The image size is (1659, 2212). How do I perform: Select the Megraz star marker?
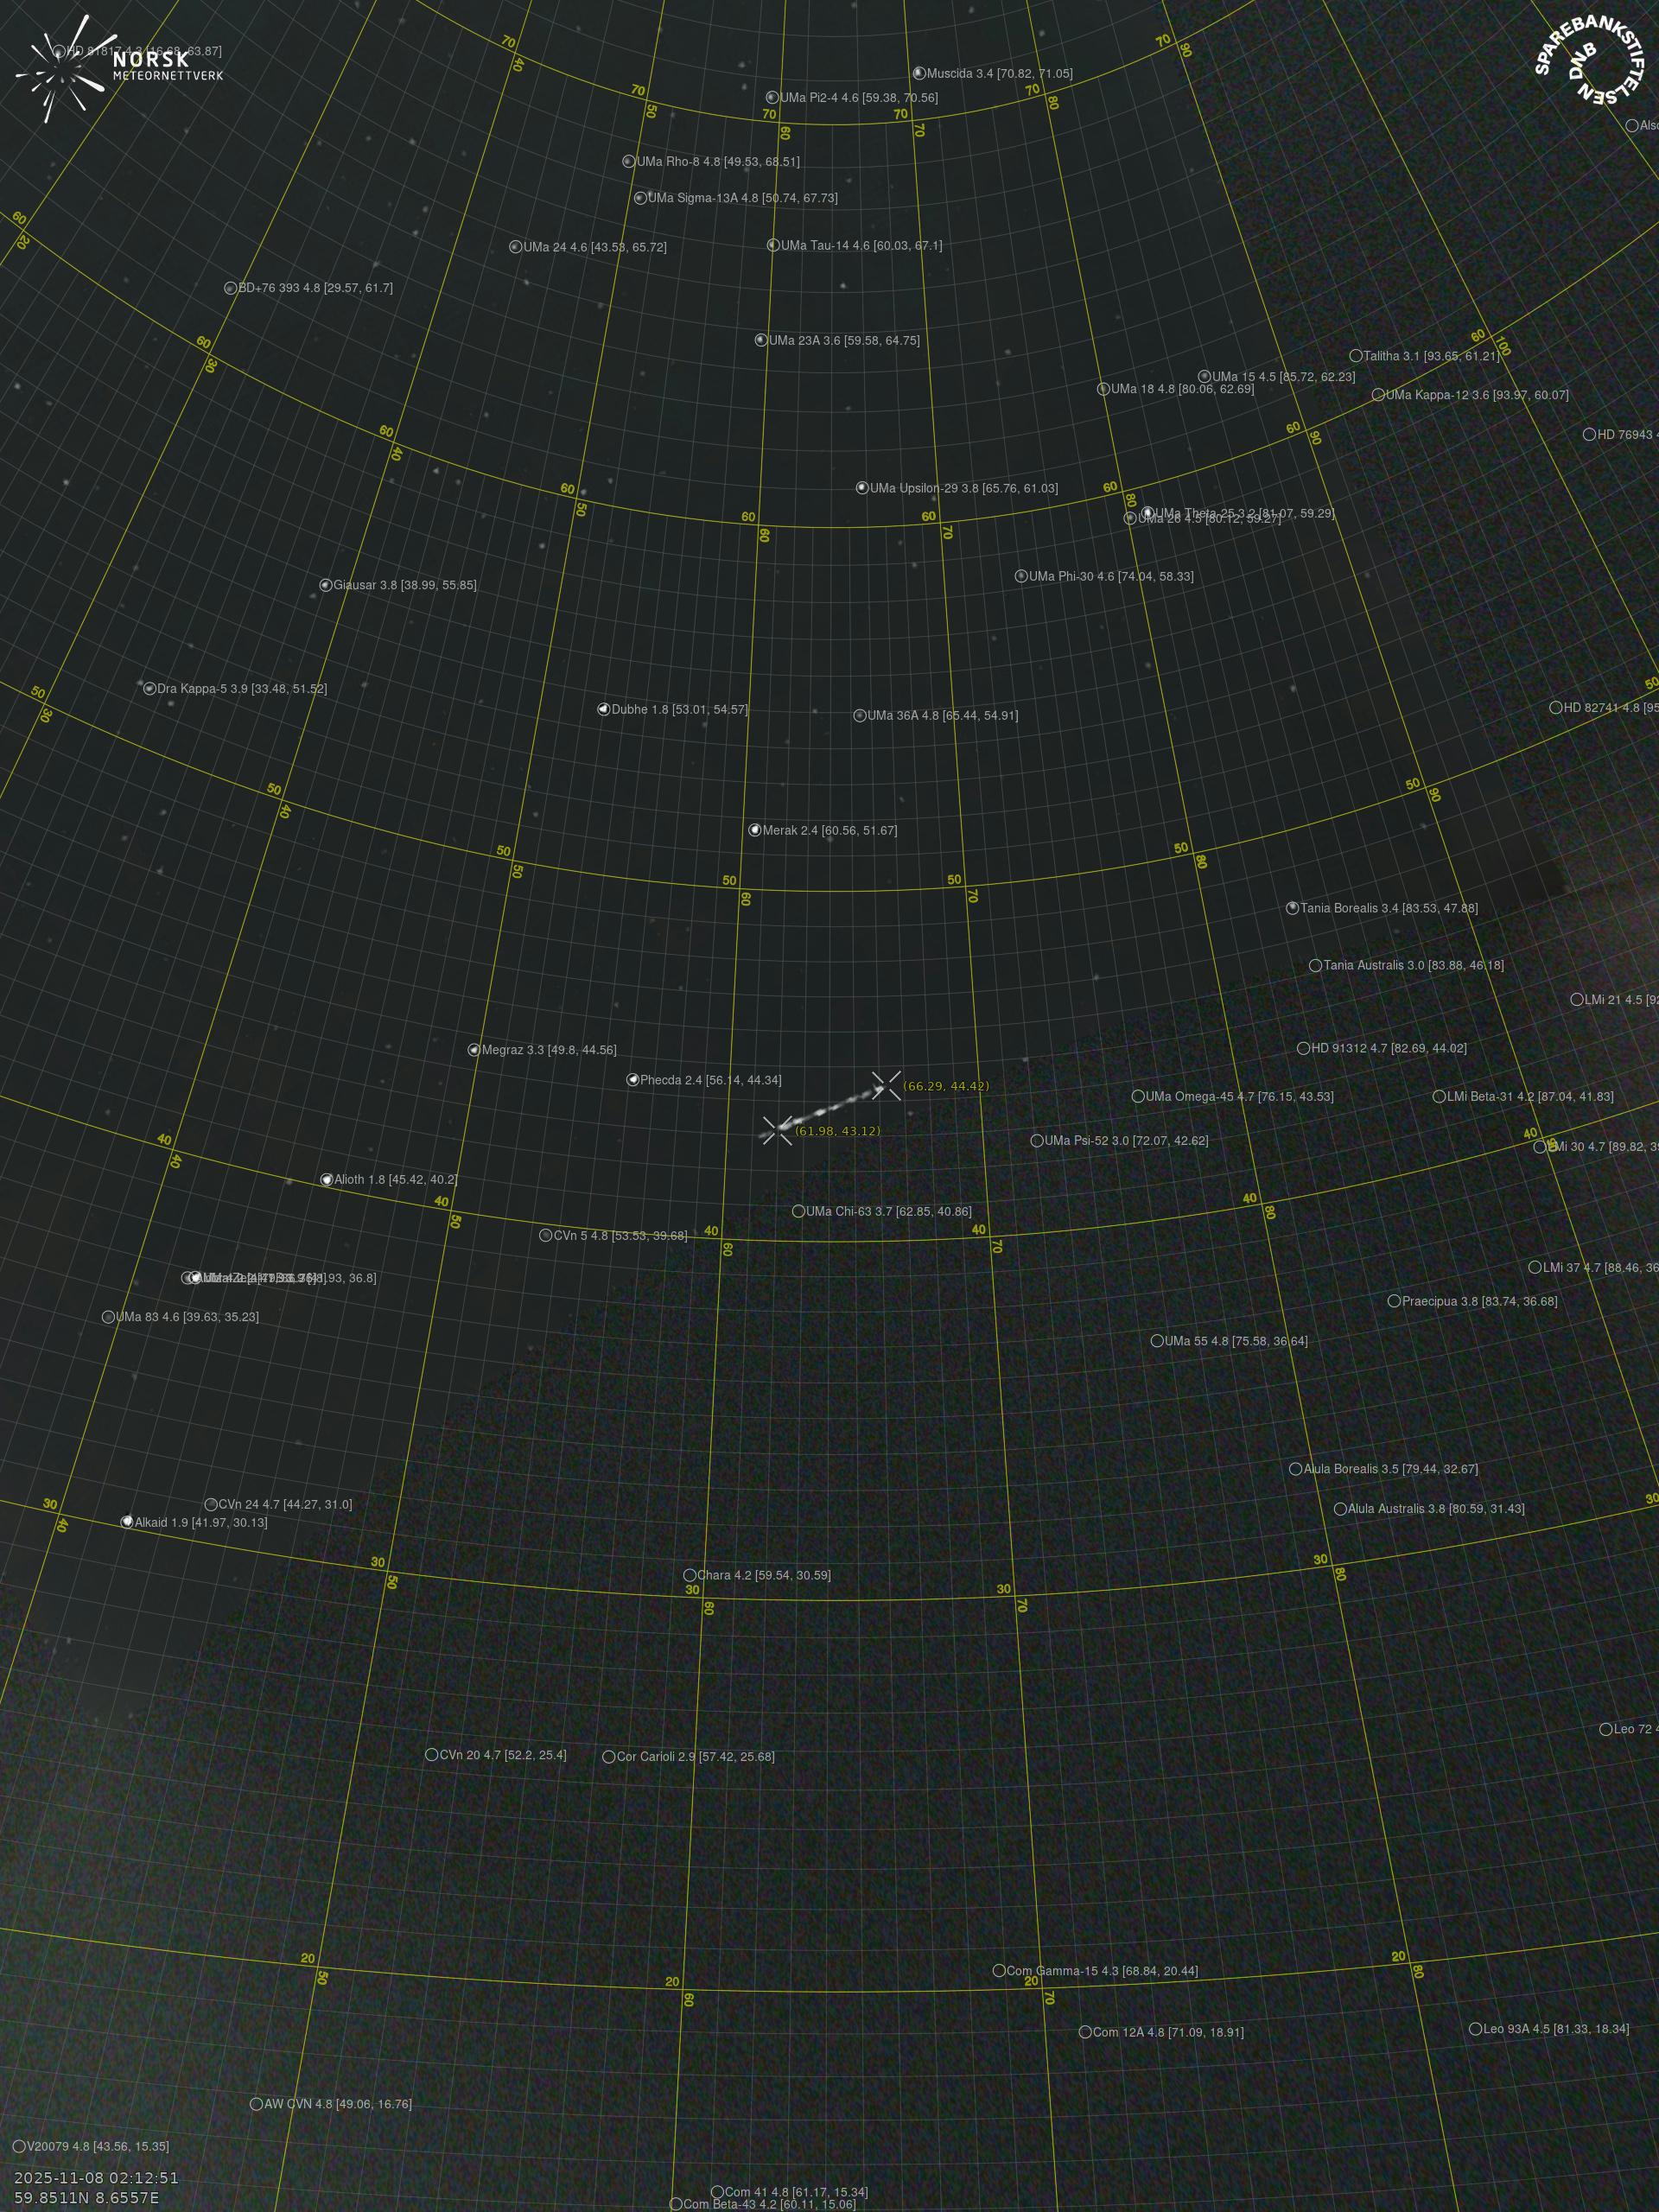pyautogui.click(x=474, y=1050)
